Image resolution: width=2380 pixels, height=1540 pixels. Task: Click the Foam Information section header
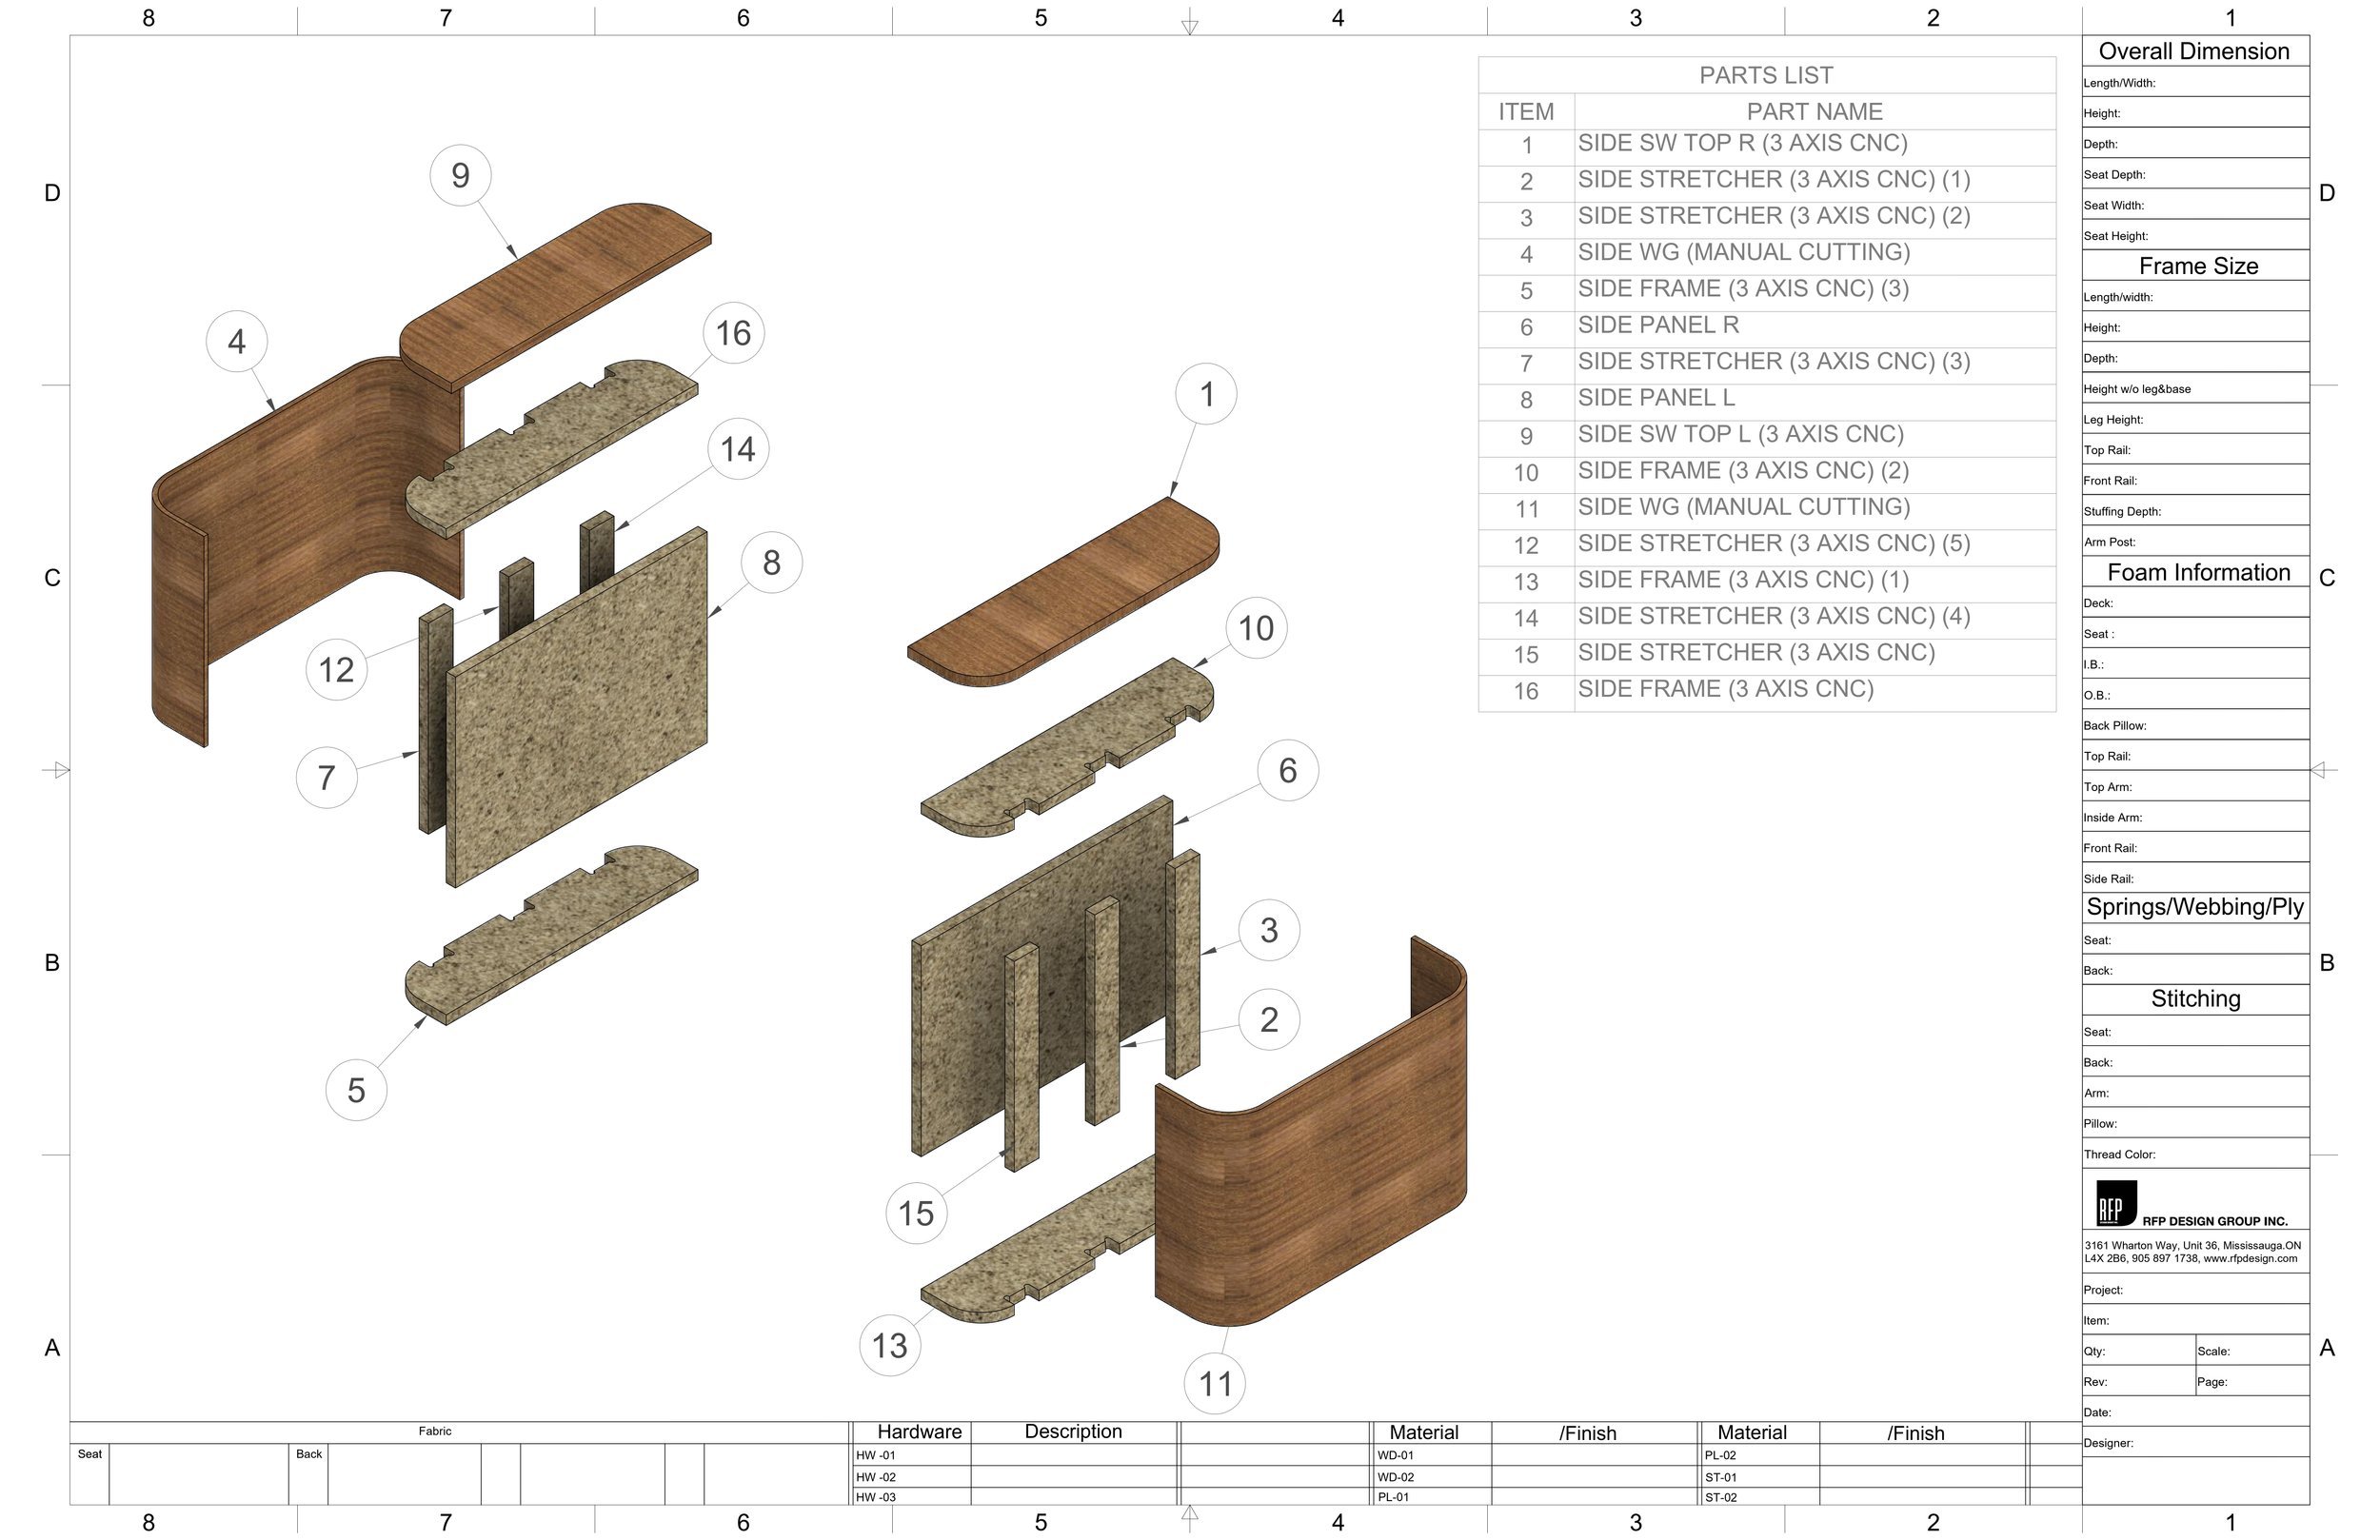tap(2197, 572)
